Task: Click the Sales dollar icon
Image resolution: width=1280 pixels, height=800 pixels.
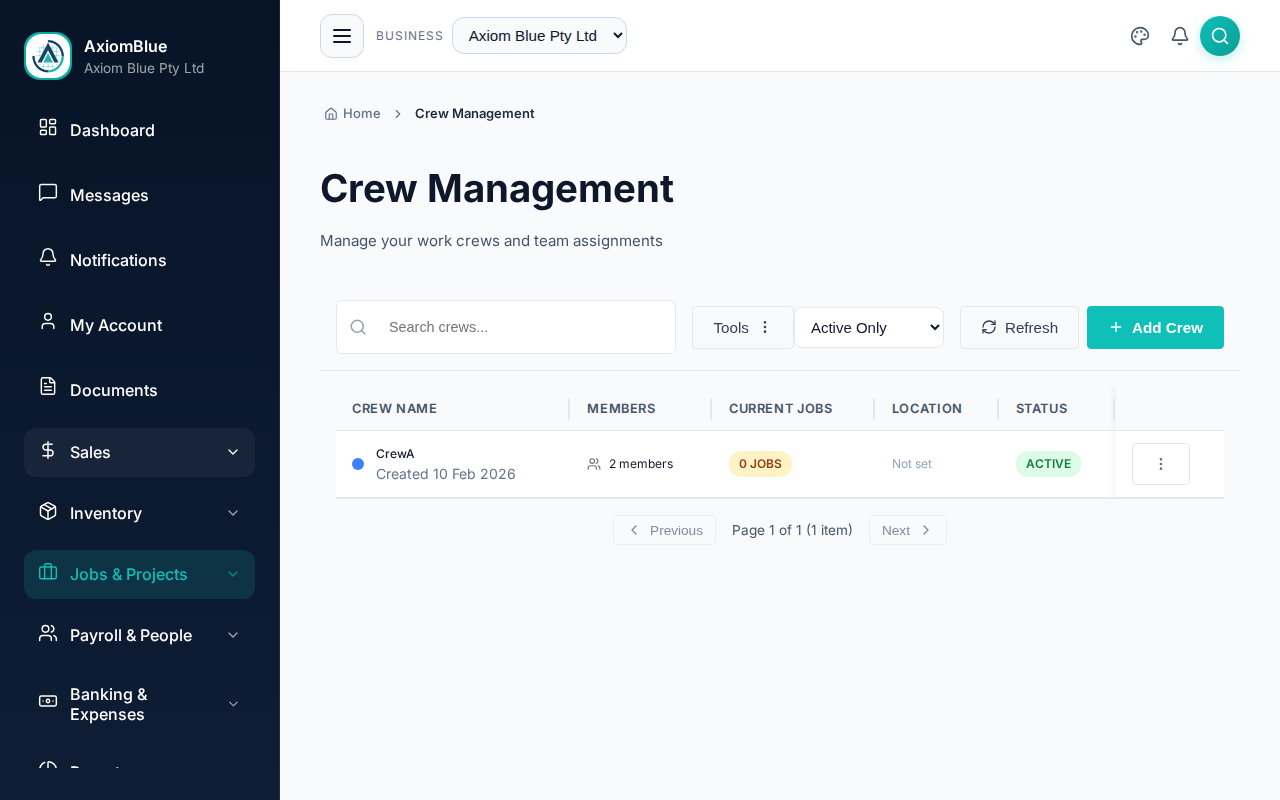Action: (48, 450)
